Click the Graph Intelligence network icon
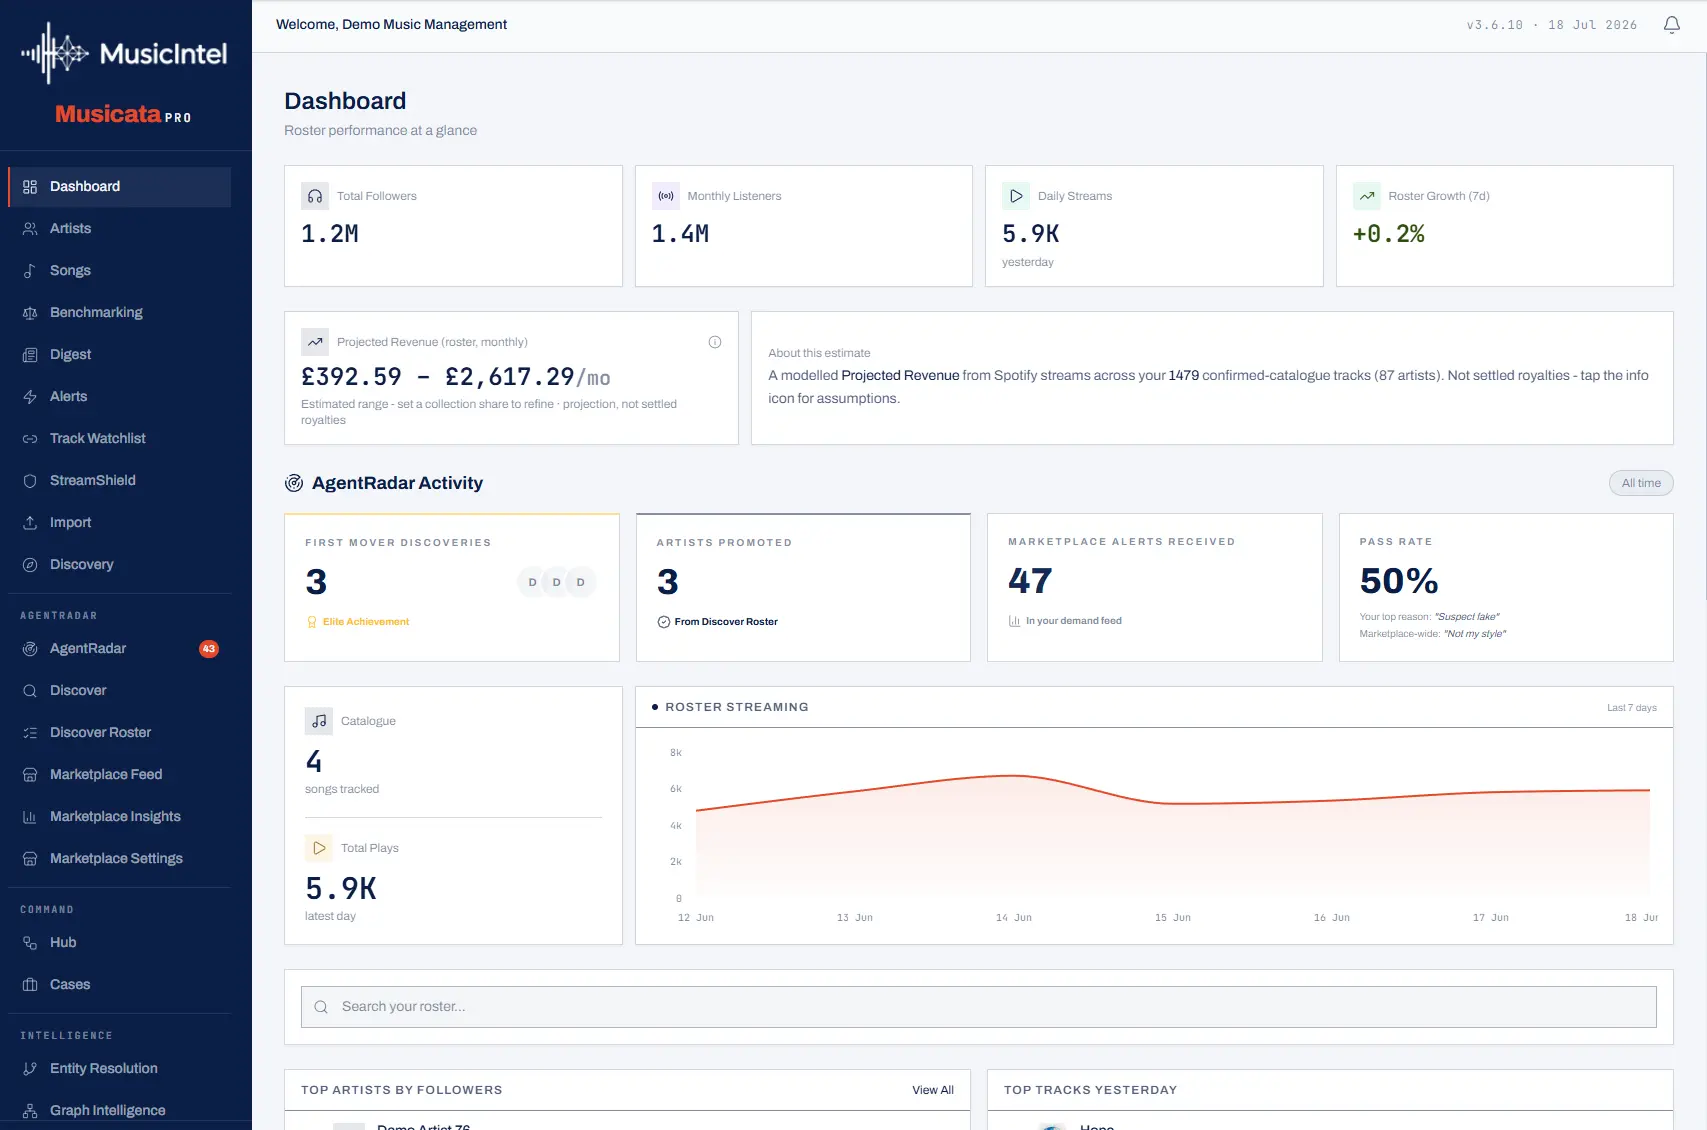1707x1130 pixels. pyautogui.click(x=30, y=1111)
